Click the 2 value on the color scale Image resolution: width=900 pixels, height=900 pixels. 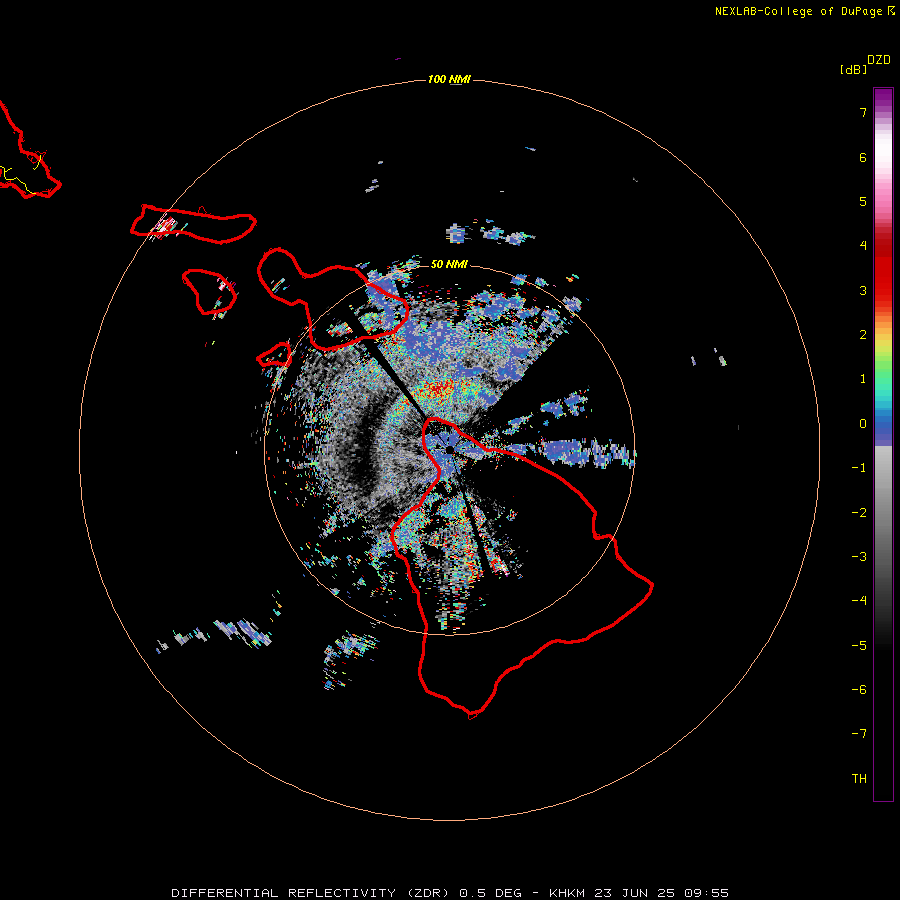pyautogui.click(x=863, y=335)
